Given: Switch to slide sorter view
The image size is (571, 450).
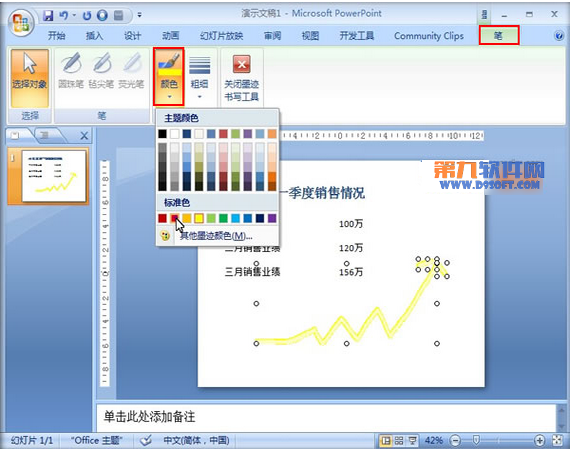Looking at the screenshot, I should [399, 441].
